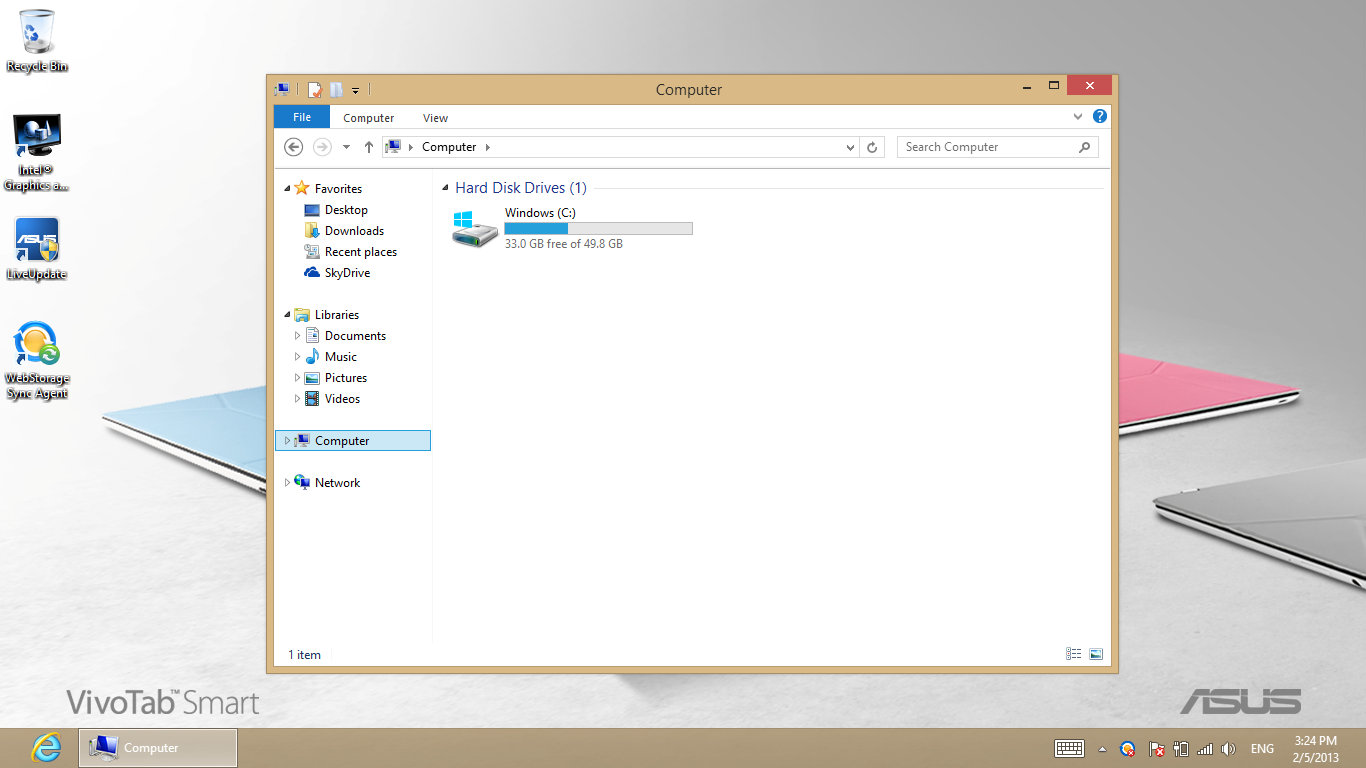The image size is (1366, 768).
Task: Click the battery power tray icon
Action: point(1181,749)
